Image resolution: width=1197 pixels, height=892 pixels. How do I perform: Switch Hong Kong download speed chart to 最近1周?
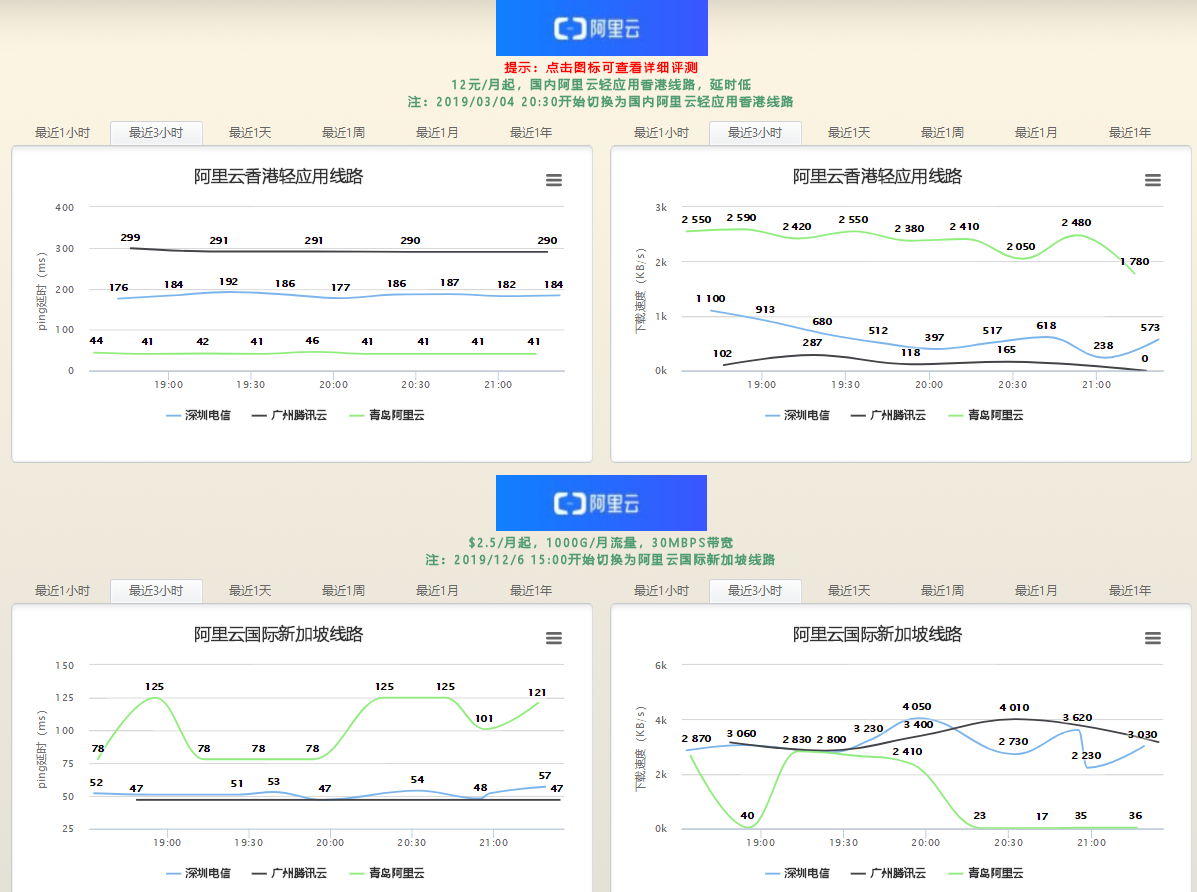point(943,133)
